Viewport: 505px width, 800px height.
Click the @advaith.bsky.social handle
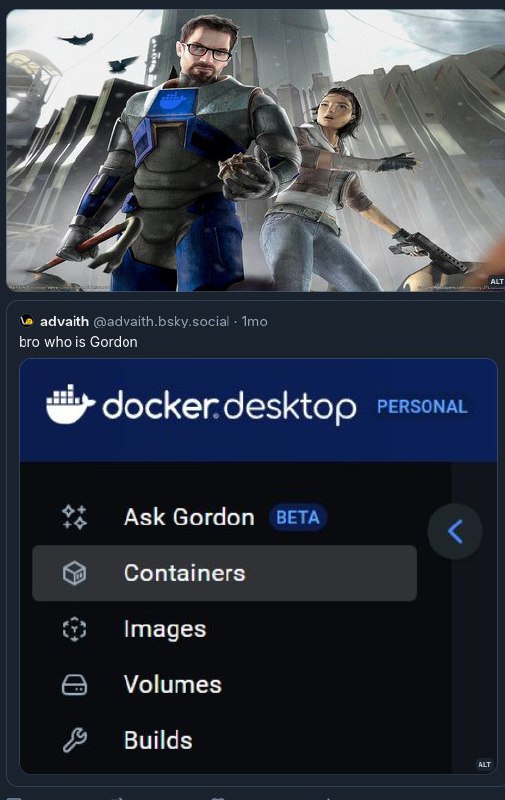161,321
